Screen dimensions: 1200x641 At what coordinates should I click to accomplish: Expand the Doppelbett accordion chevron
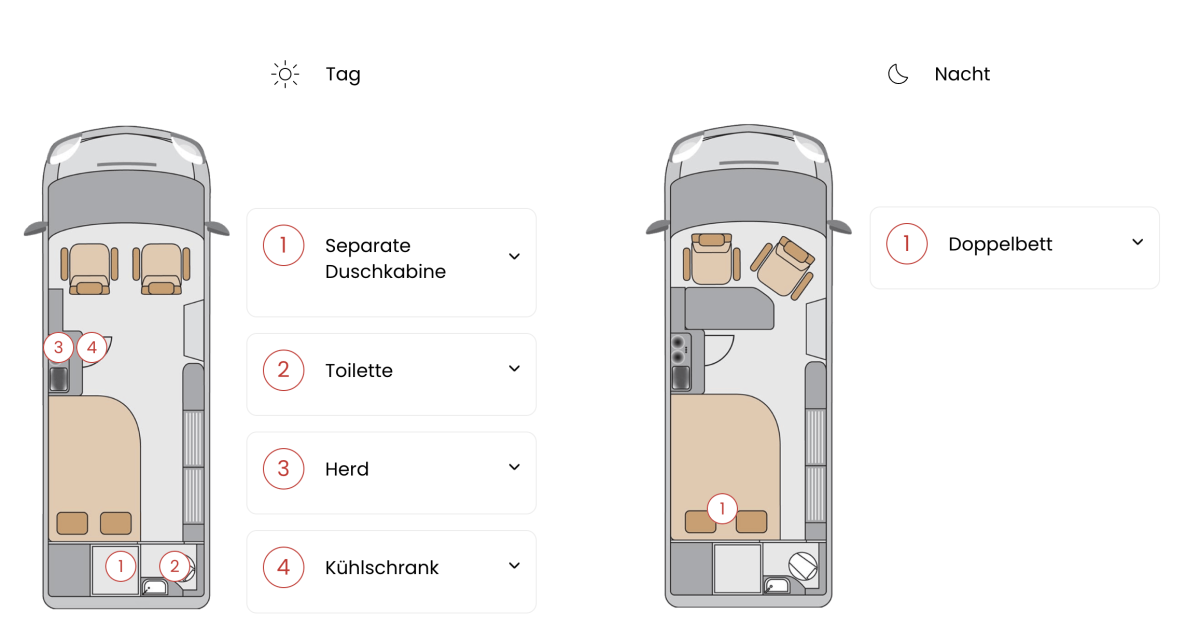pyautogui.click(x=1137, y=243)
